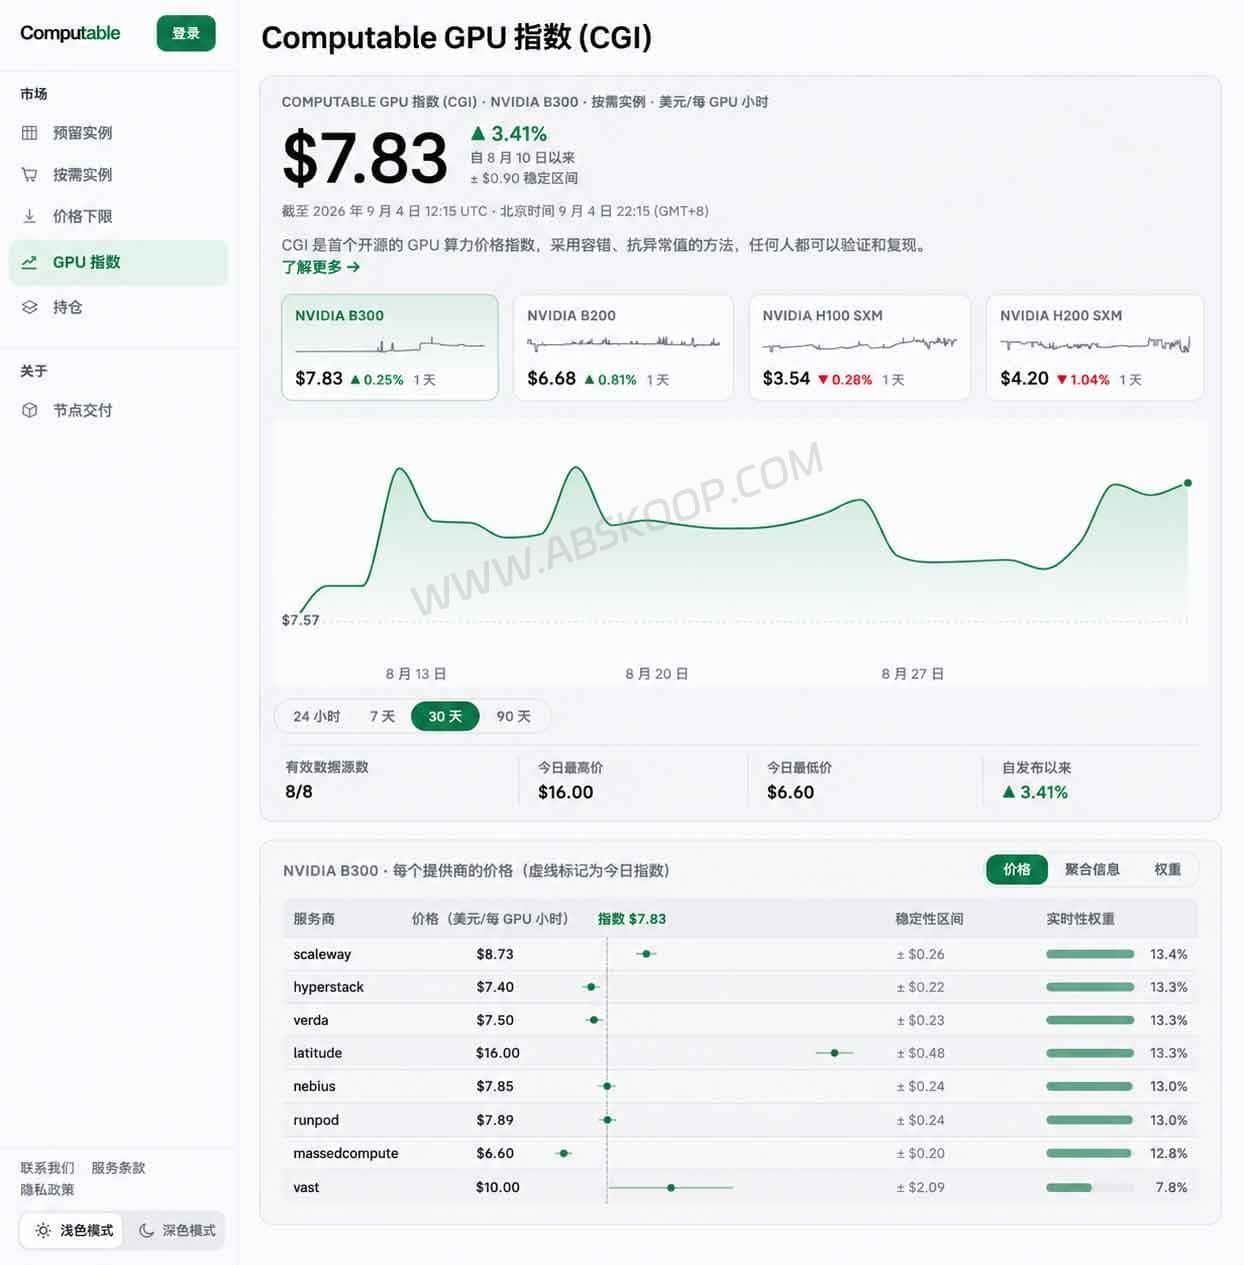The width and height of the screenshot is (1244, 1265).
Task: Click vast stability ± $2.09 cell
Action: click(x=920, y=1187)
